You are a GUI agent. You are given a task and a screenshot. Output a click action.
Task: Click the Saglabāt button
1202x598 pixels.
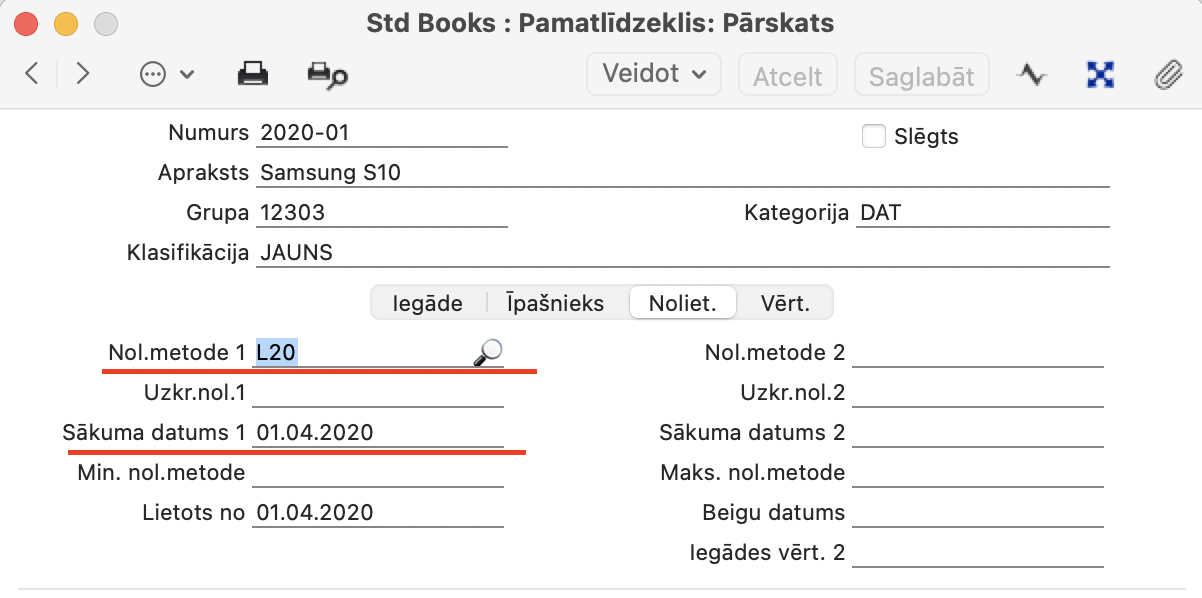click(921, 76)
